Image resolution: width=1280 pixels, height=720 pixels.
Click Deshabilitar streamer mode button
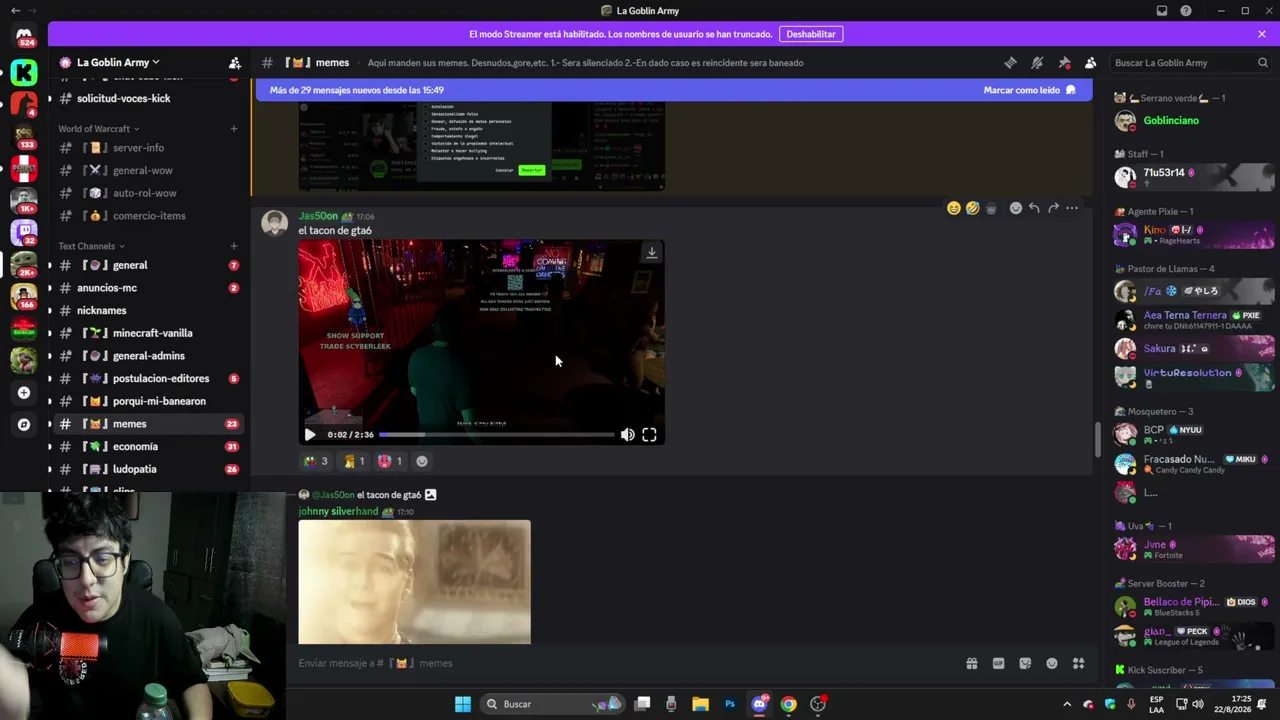pyautogui.click(x=811, y=34)
